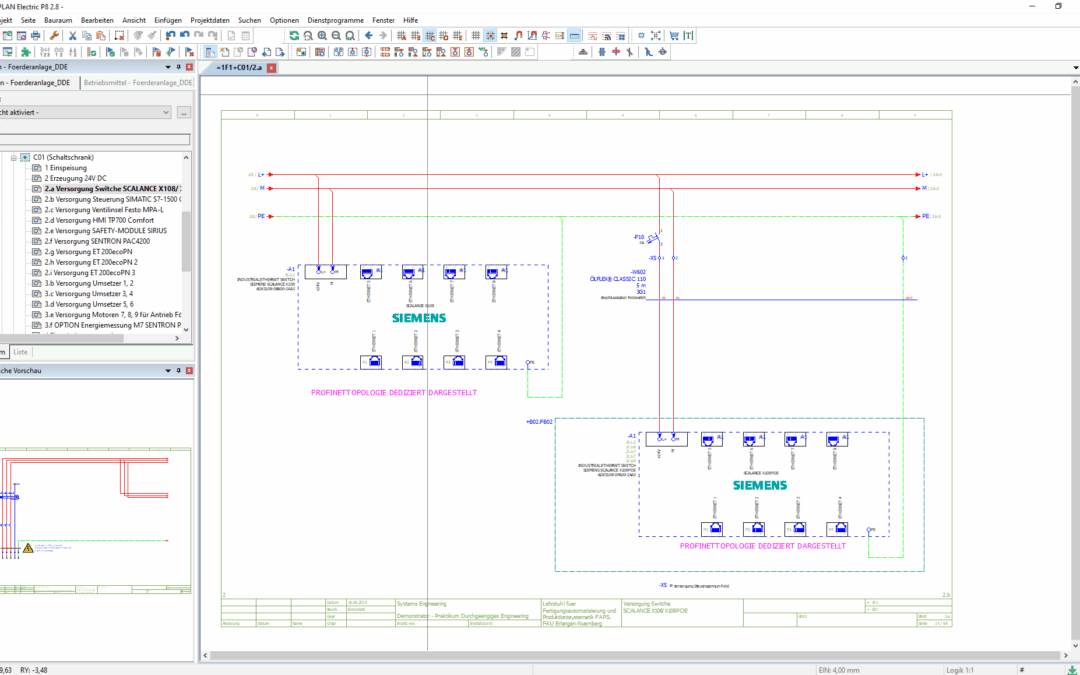Click the Paste clipboard icon

click(100, 36)
